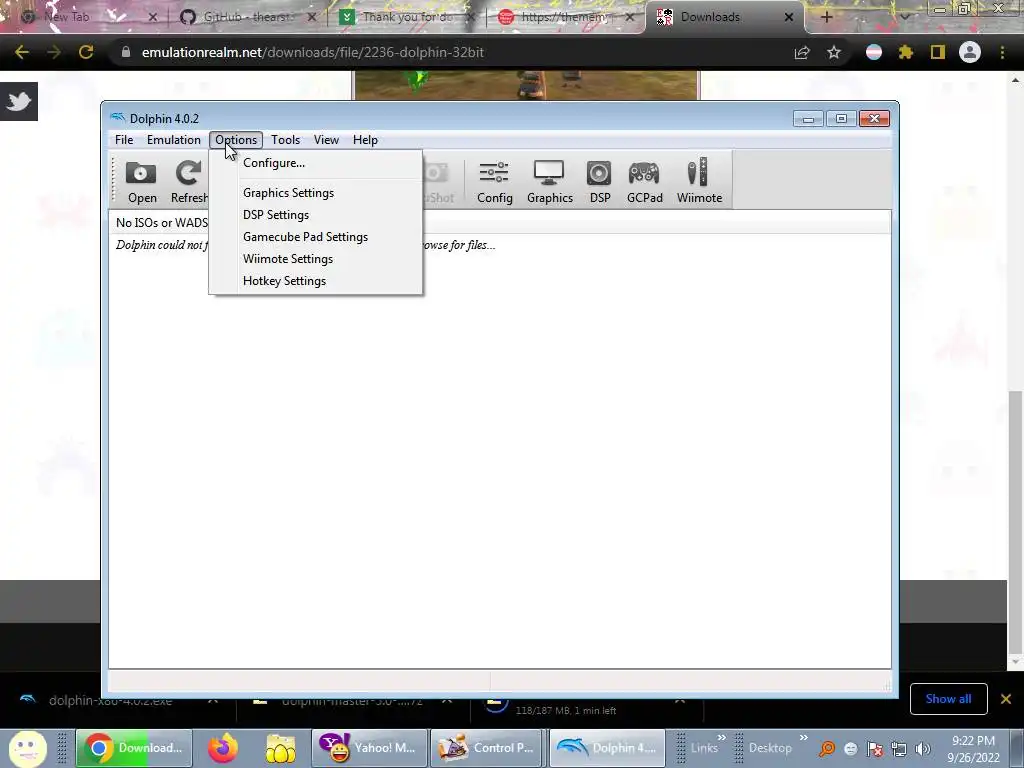The image size is (1024, 768).
Task: Open Chrome profile avatar
Action: click(x=969, y=52)
